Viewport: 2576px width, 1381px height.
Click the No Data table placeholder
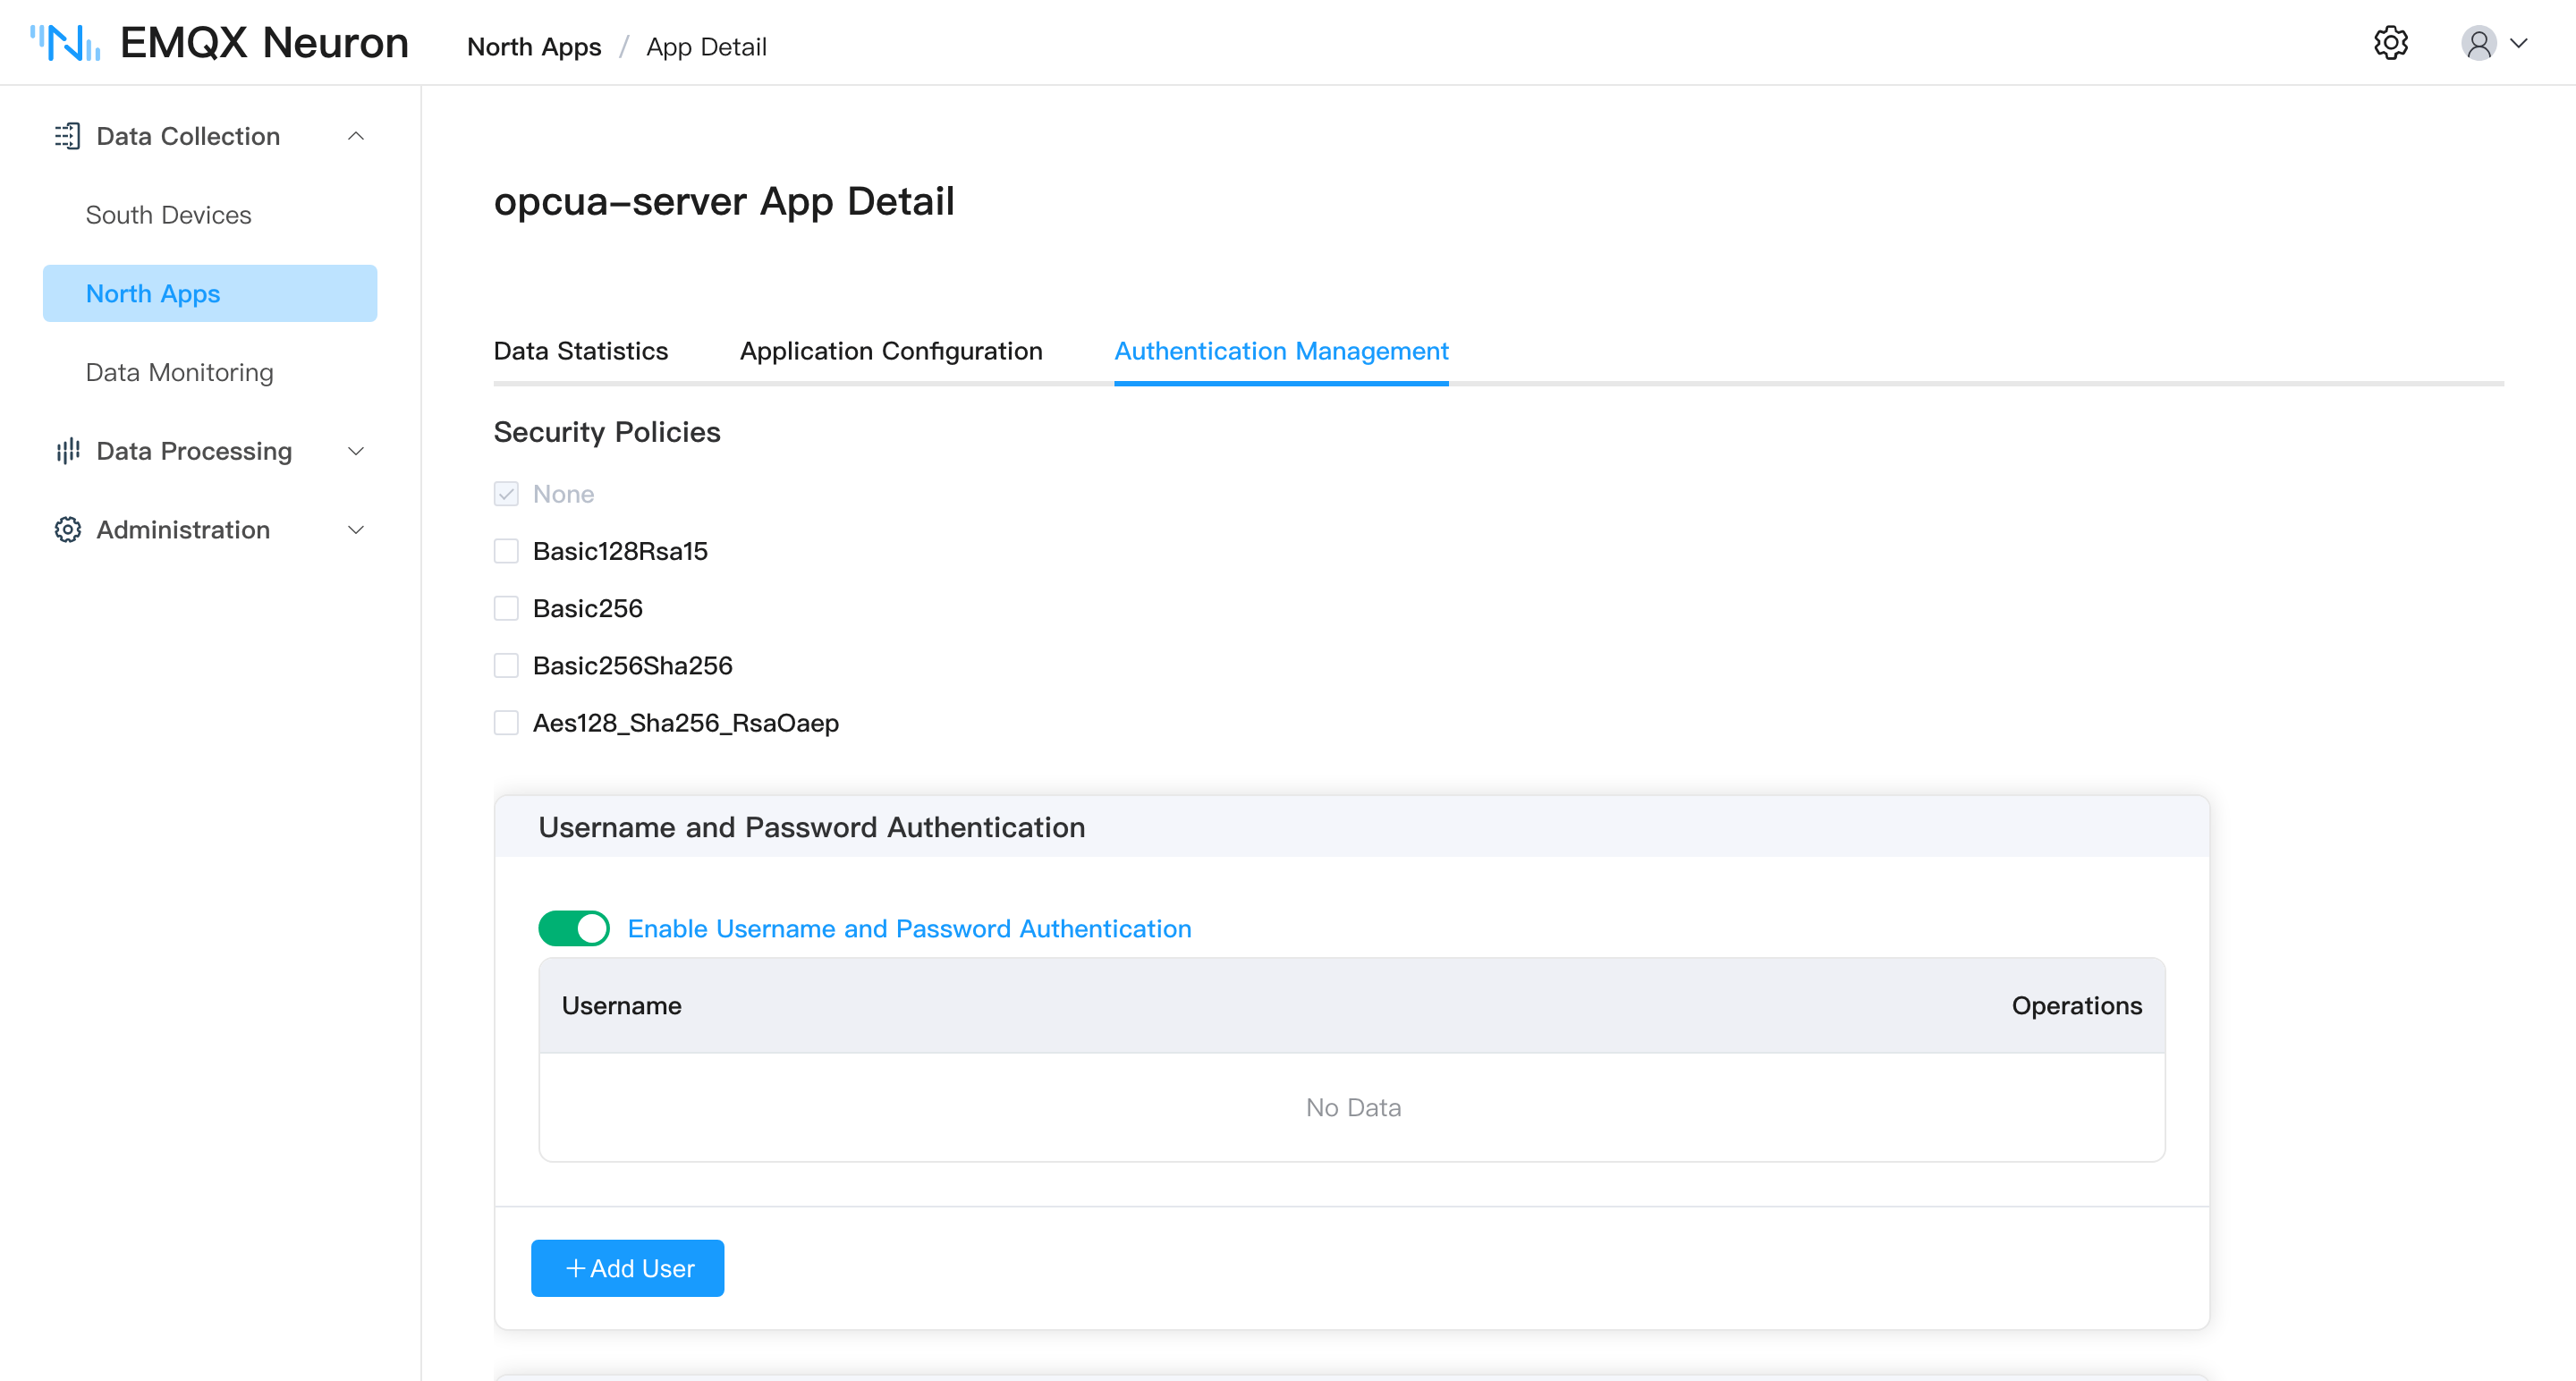click(x=1353, y=1108)
